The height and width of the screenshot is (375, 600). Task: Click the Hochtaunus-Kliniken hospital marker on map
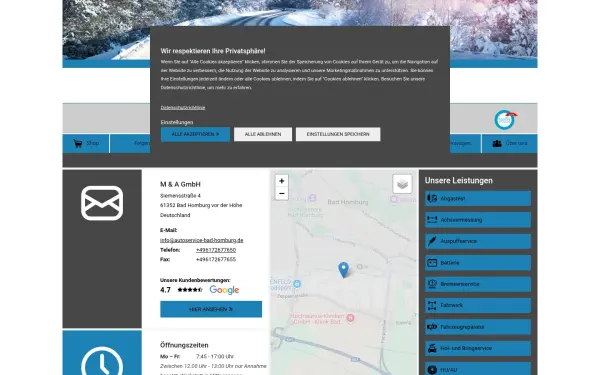click(350, 318)
